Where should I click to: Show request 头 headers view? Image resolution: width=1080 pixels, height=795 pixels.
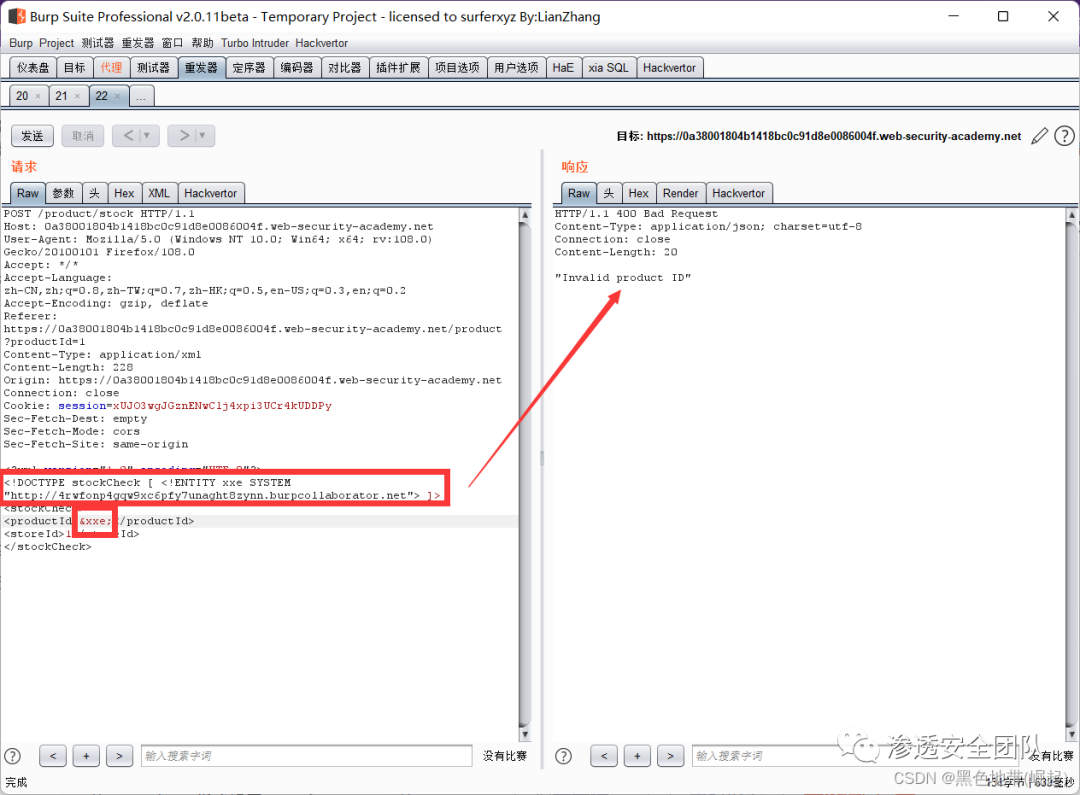tap(94, 193)
